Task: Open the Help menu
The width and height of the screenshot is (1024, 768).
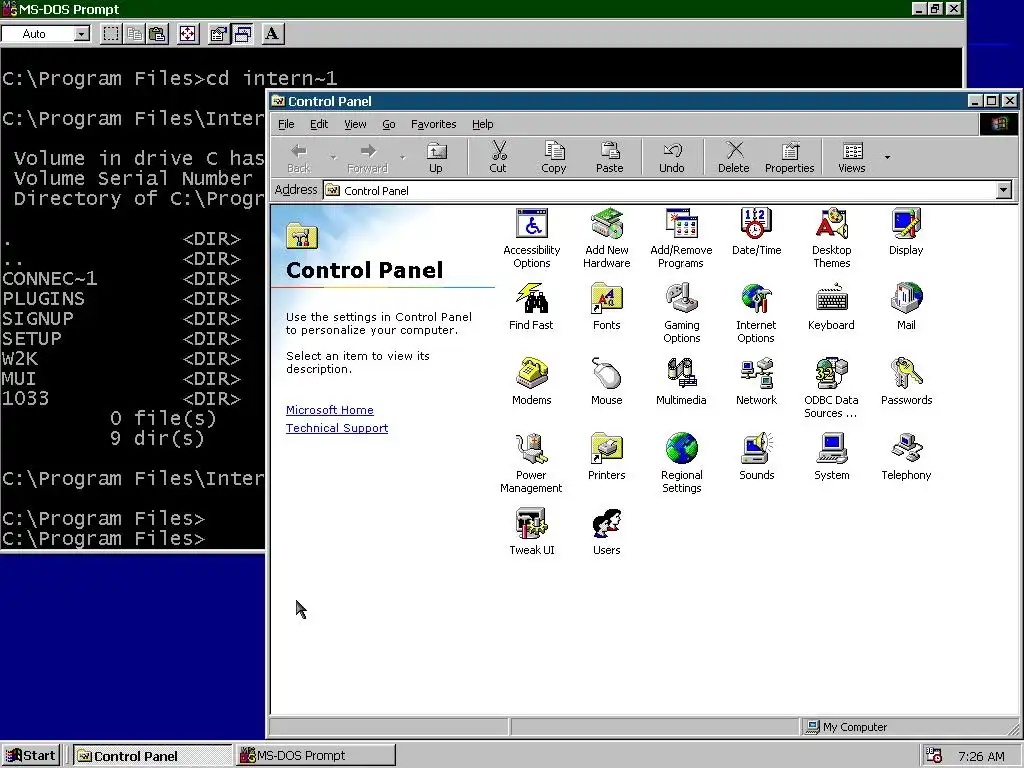Action: [483, 124]
